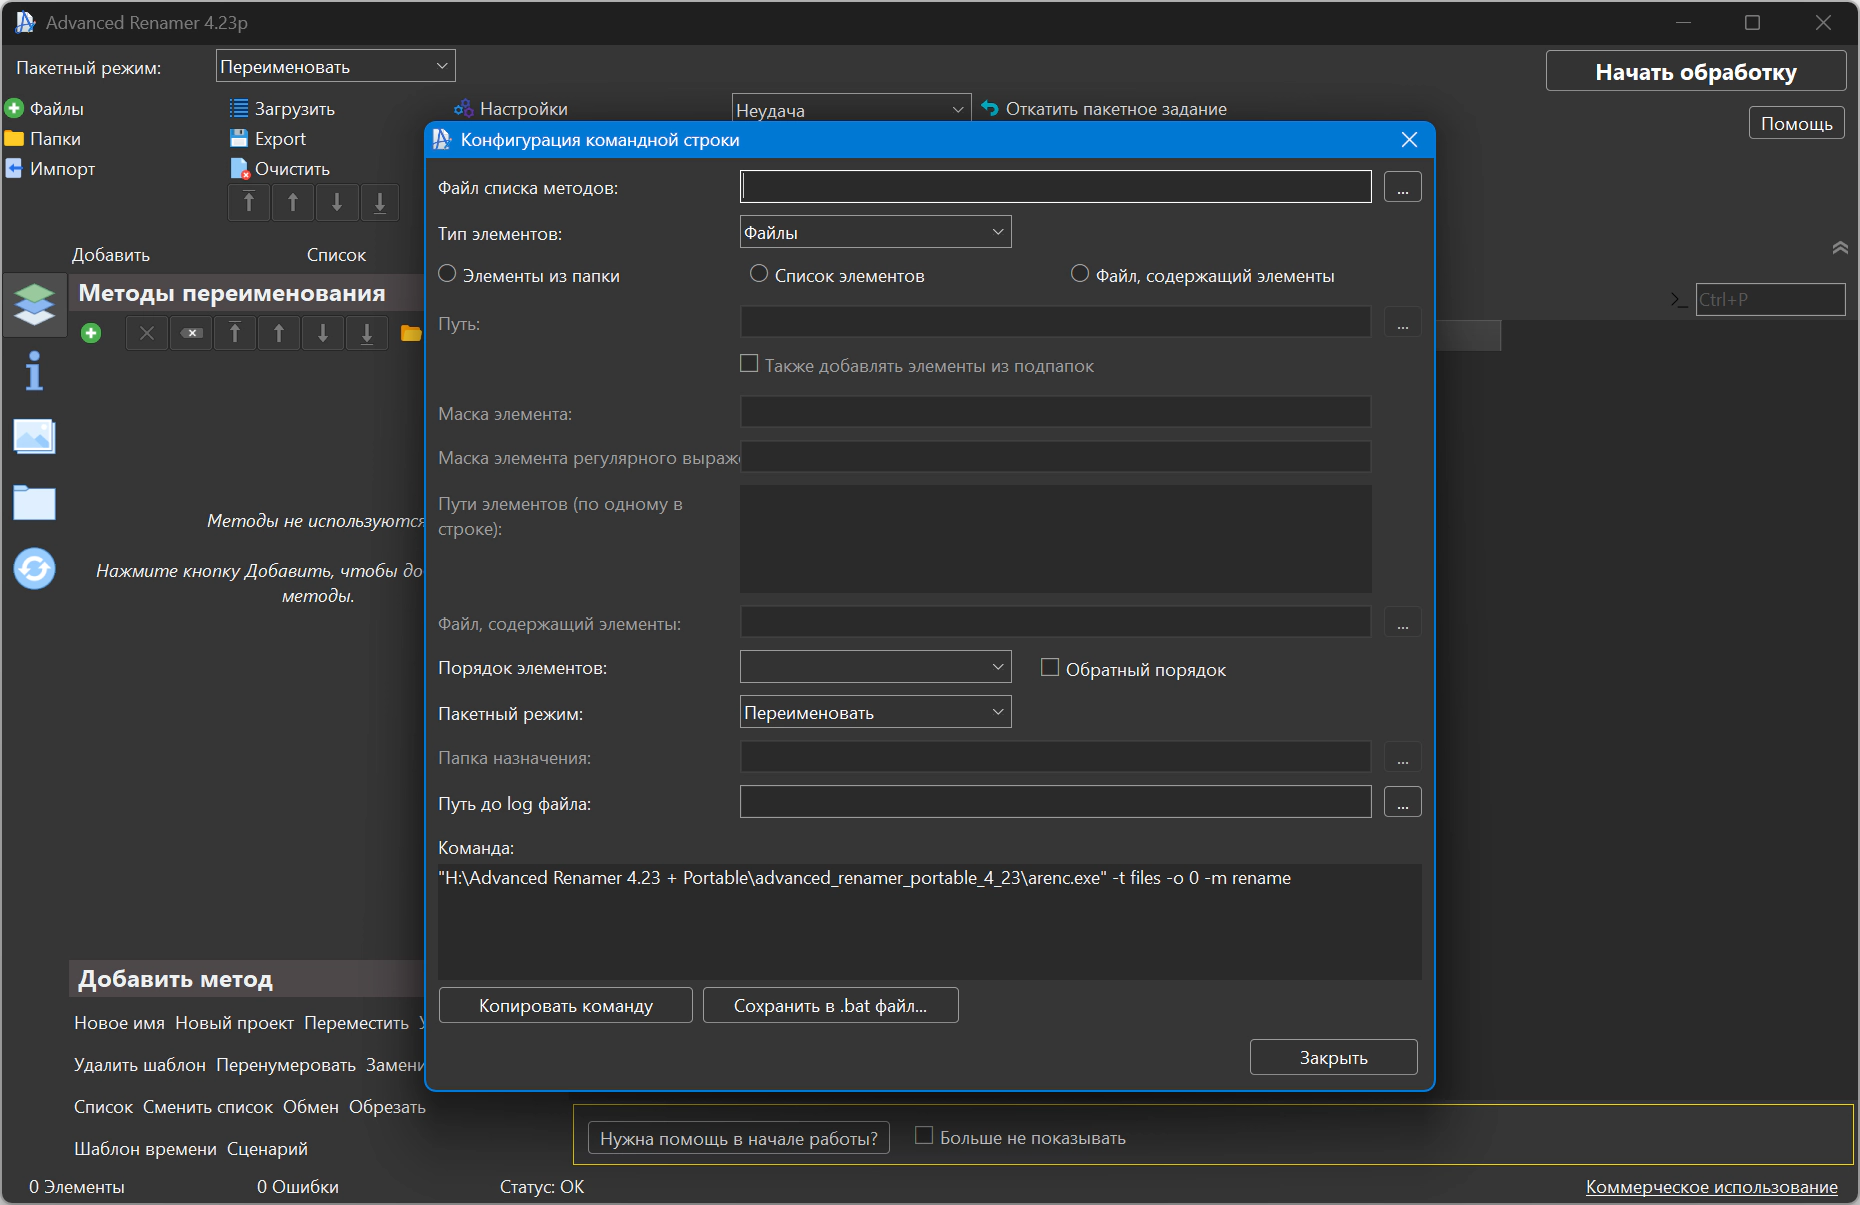1860x1205 pixels.
Task: Collapse panel with double chevron up icon
Action: coord(1839,247)
